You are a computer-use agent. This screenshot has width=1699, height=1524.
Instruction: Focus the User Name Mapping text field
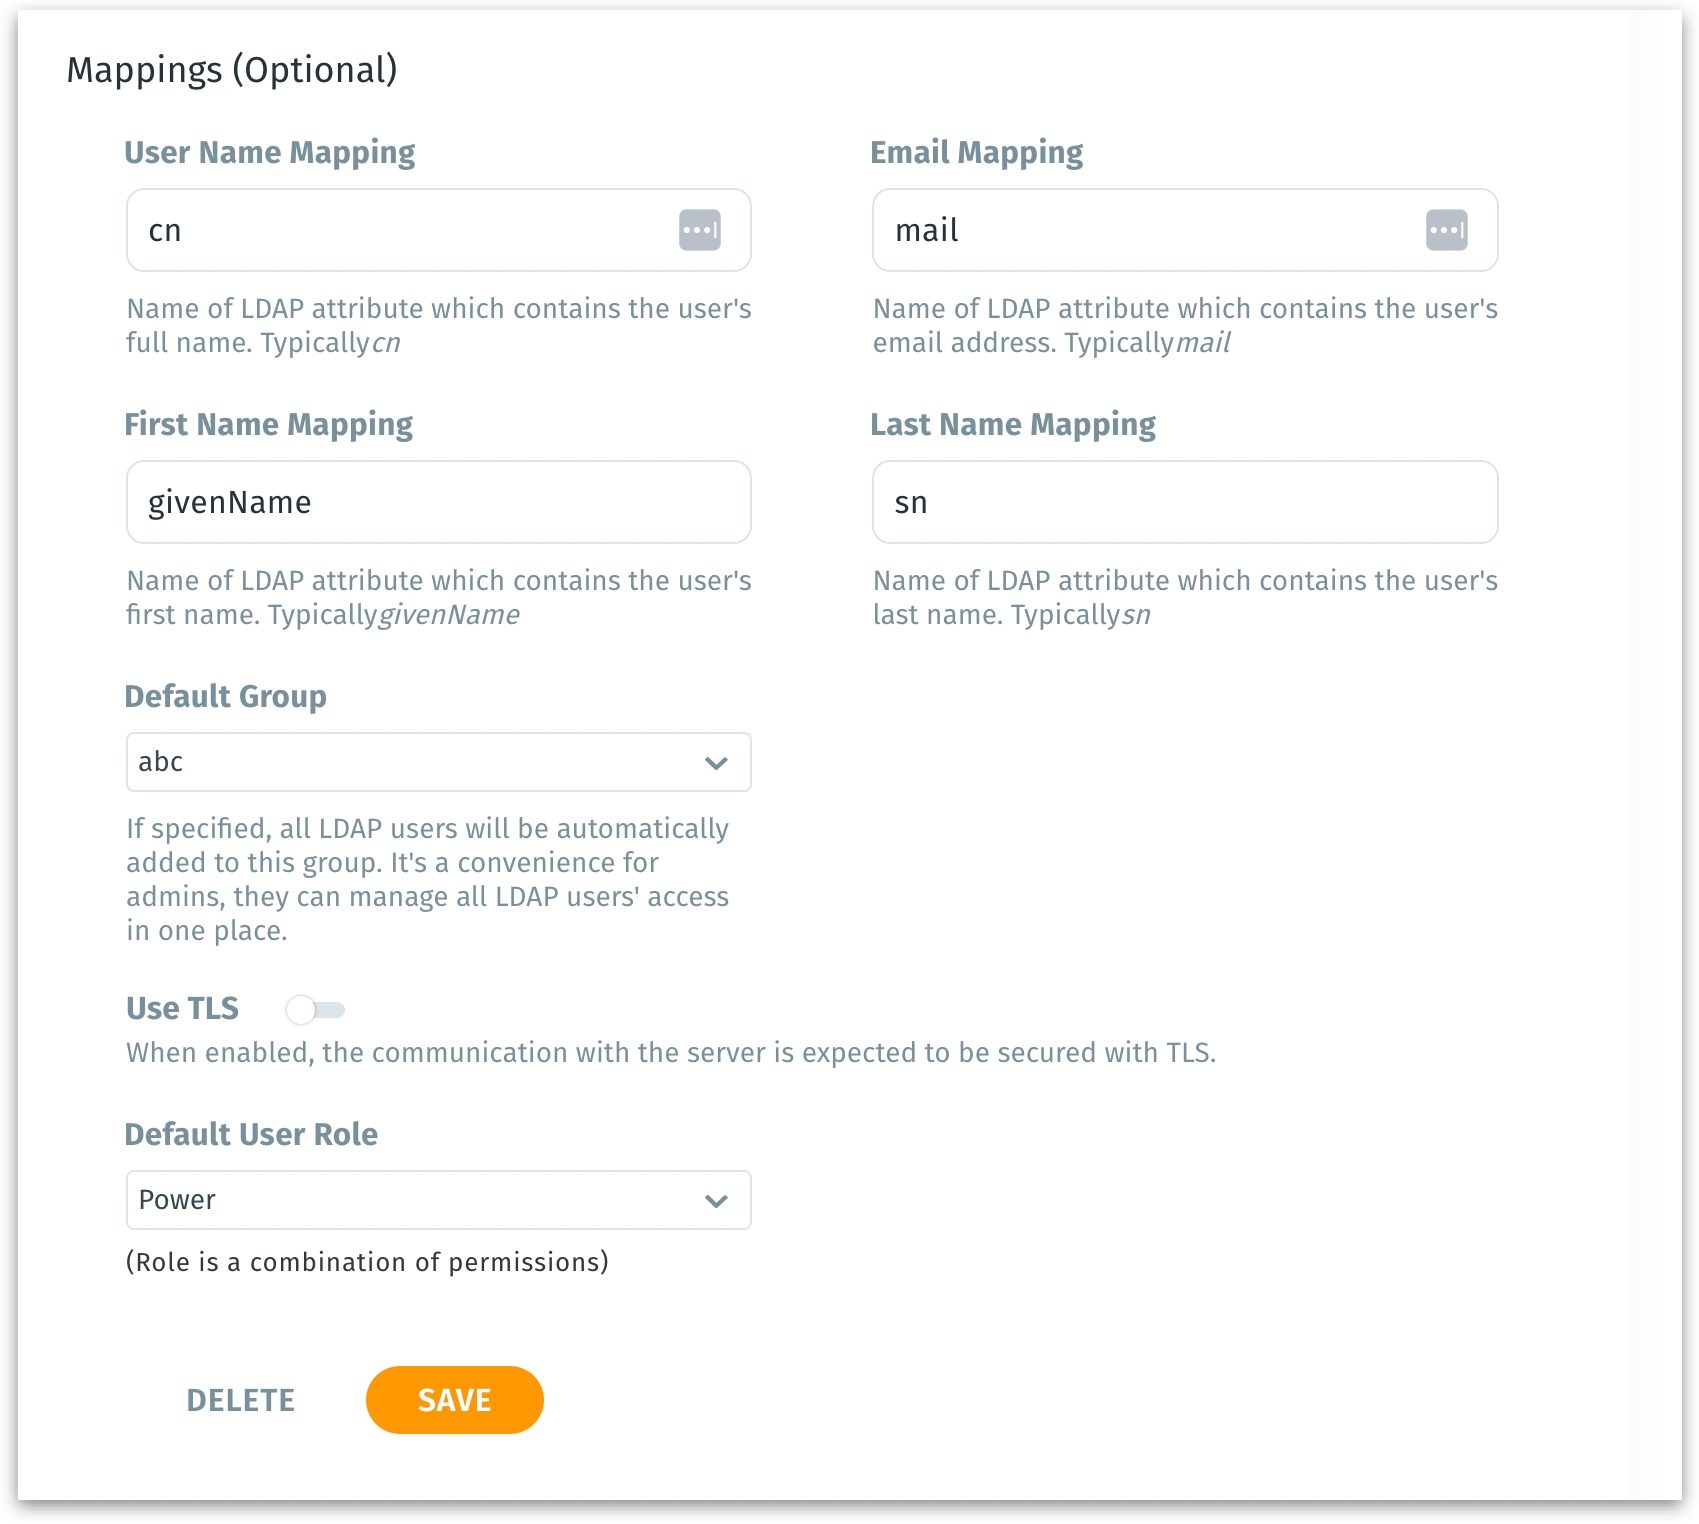(x=400, y=230)
